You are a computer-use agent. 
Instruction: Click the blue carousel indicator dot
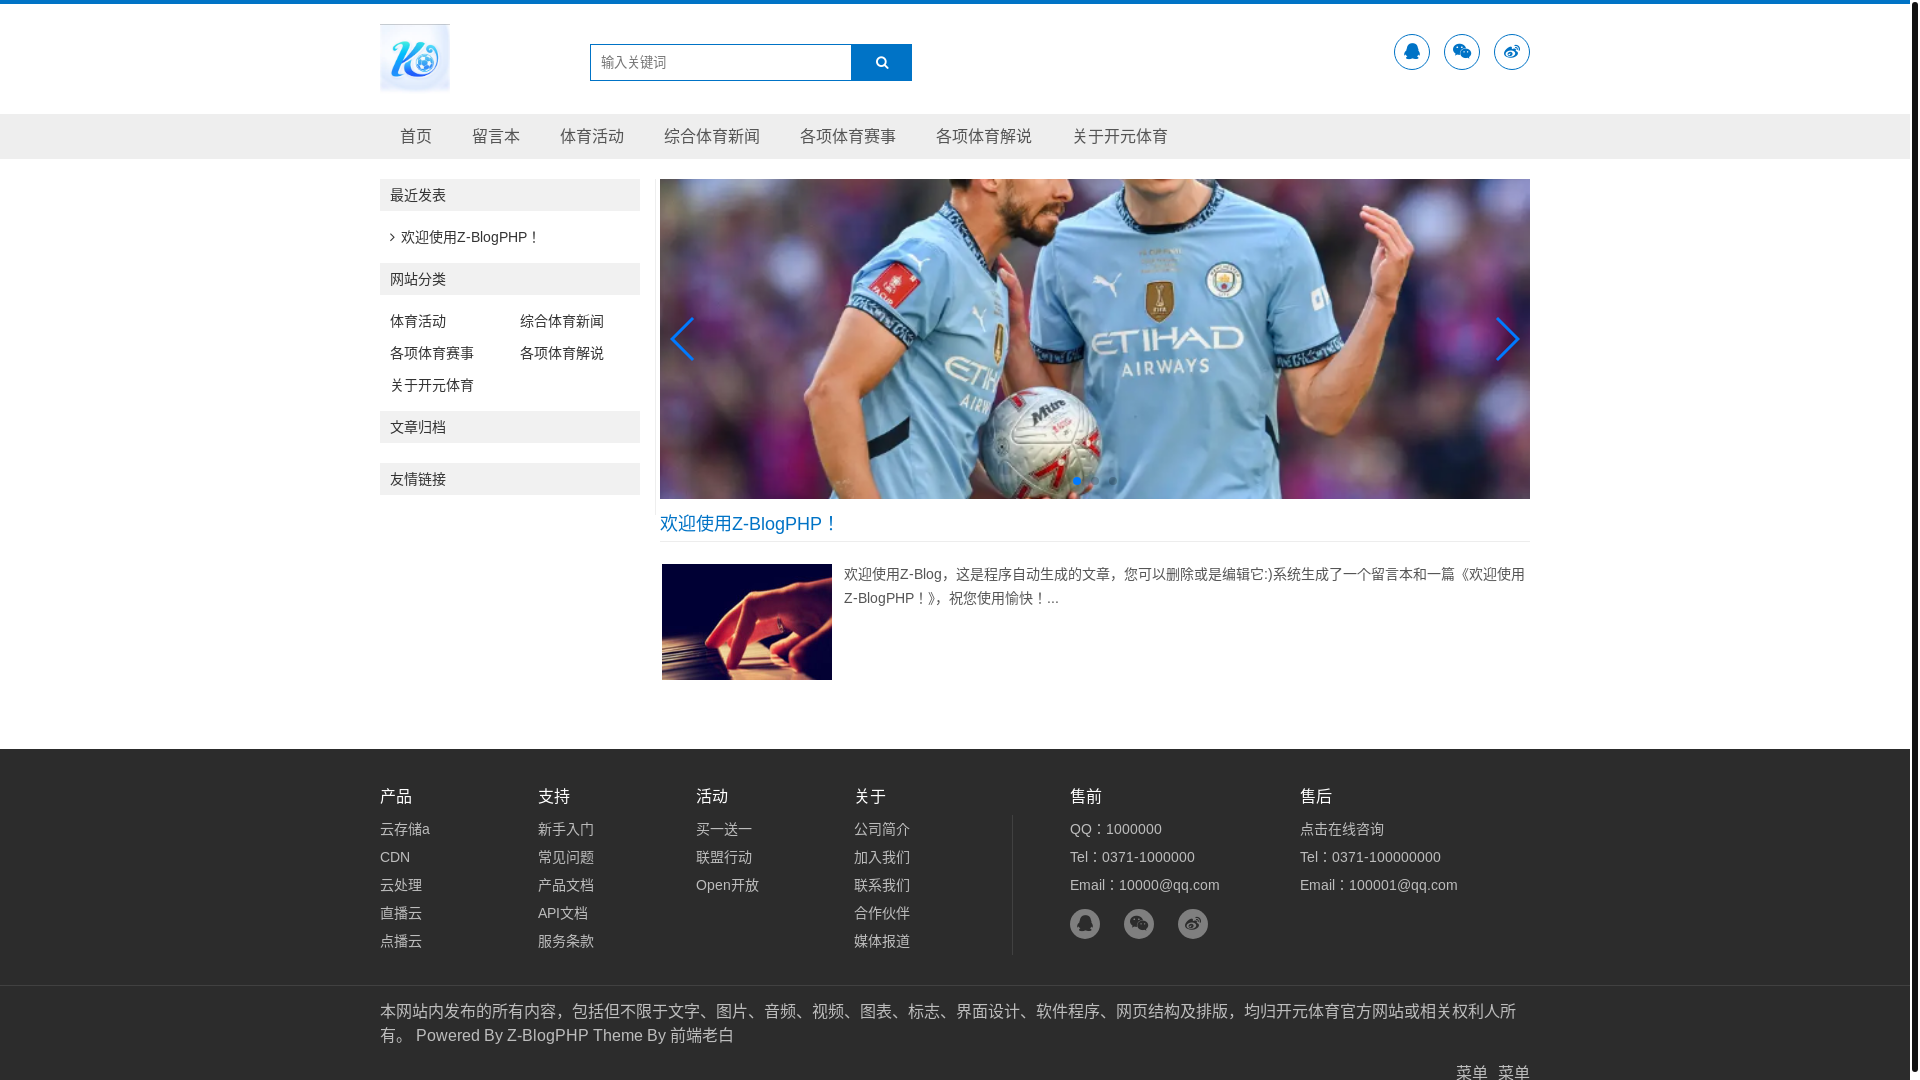[1077, 481]
